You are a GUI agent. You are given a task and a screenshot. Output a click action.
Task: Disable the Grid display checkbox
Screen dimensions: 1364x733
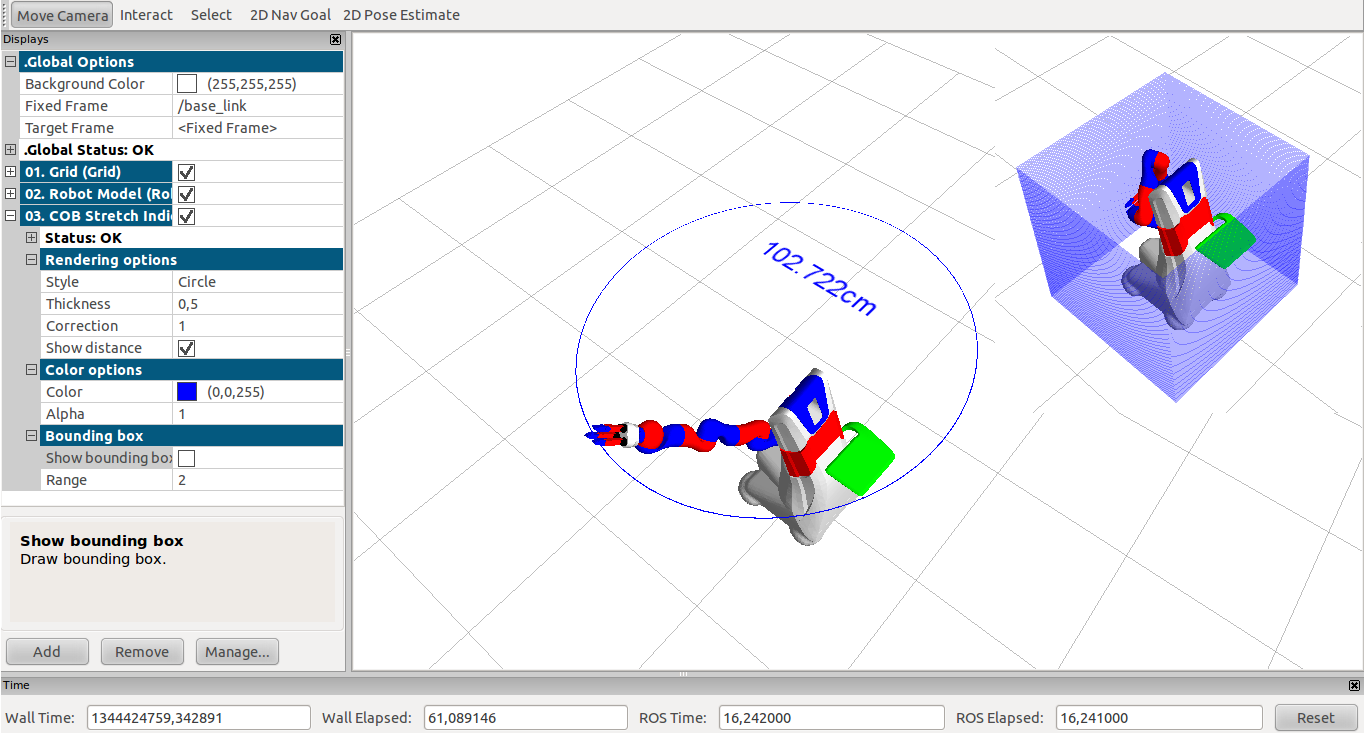point(186,172)
